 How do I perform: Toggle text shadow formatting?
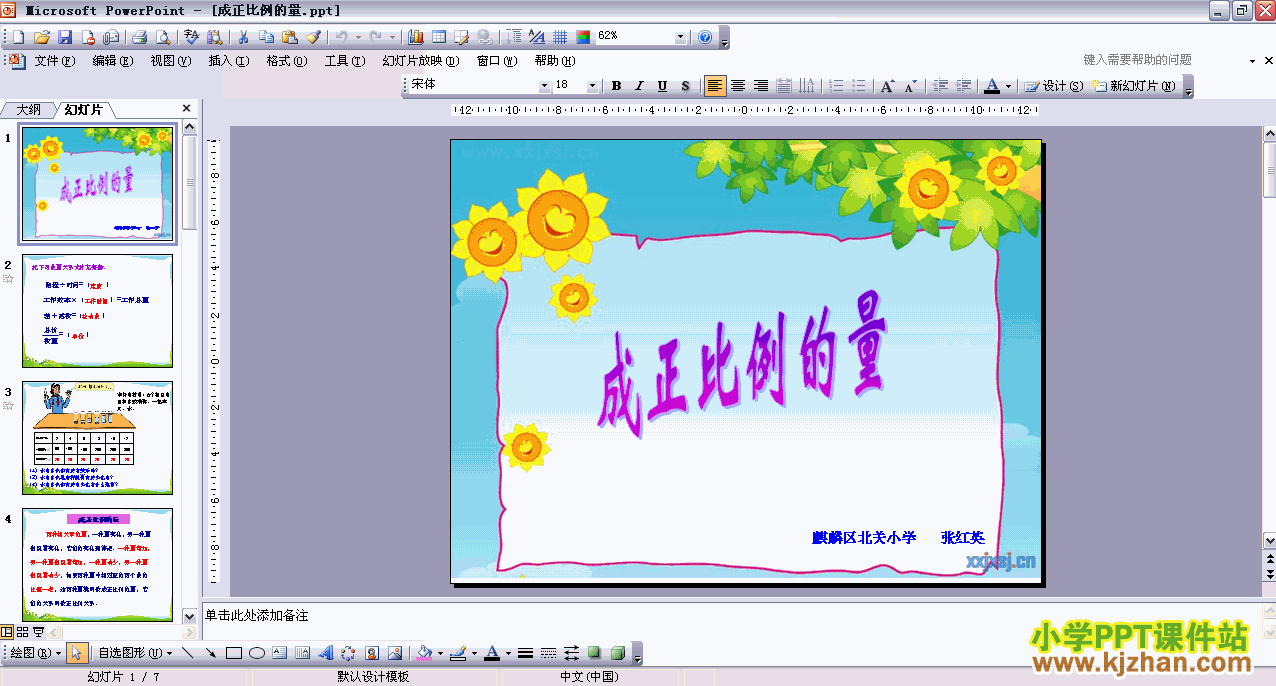685,86
